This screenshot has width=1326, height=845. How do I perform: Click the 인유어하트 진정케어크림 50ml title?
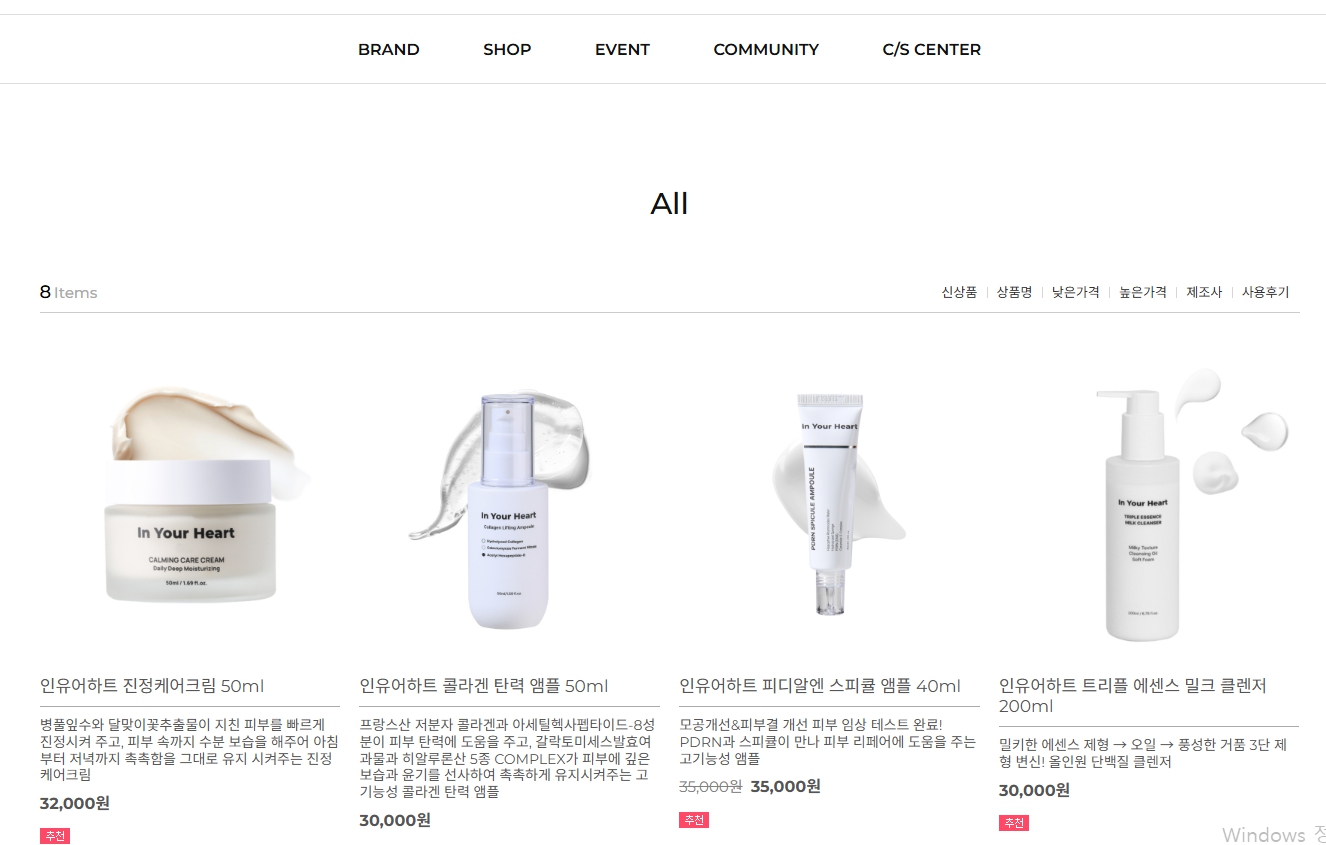[x=152, y=686]
